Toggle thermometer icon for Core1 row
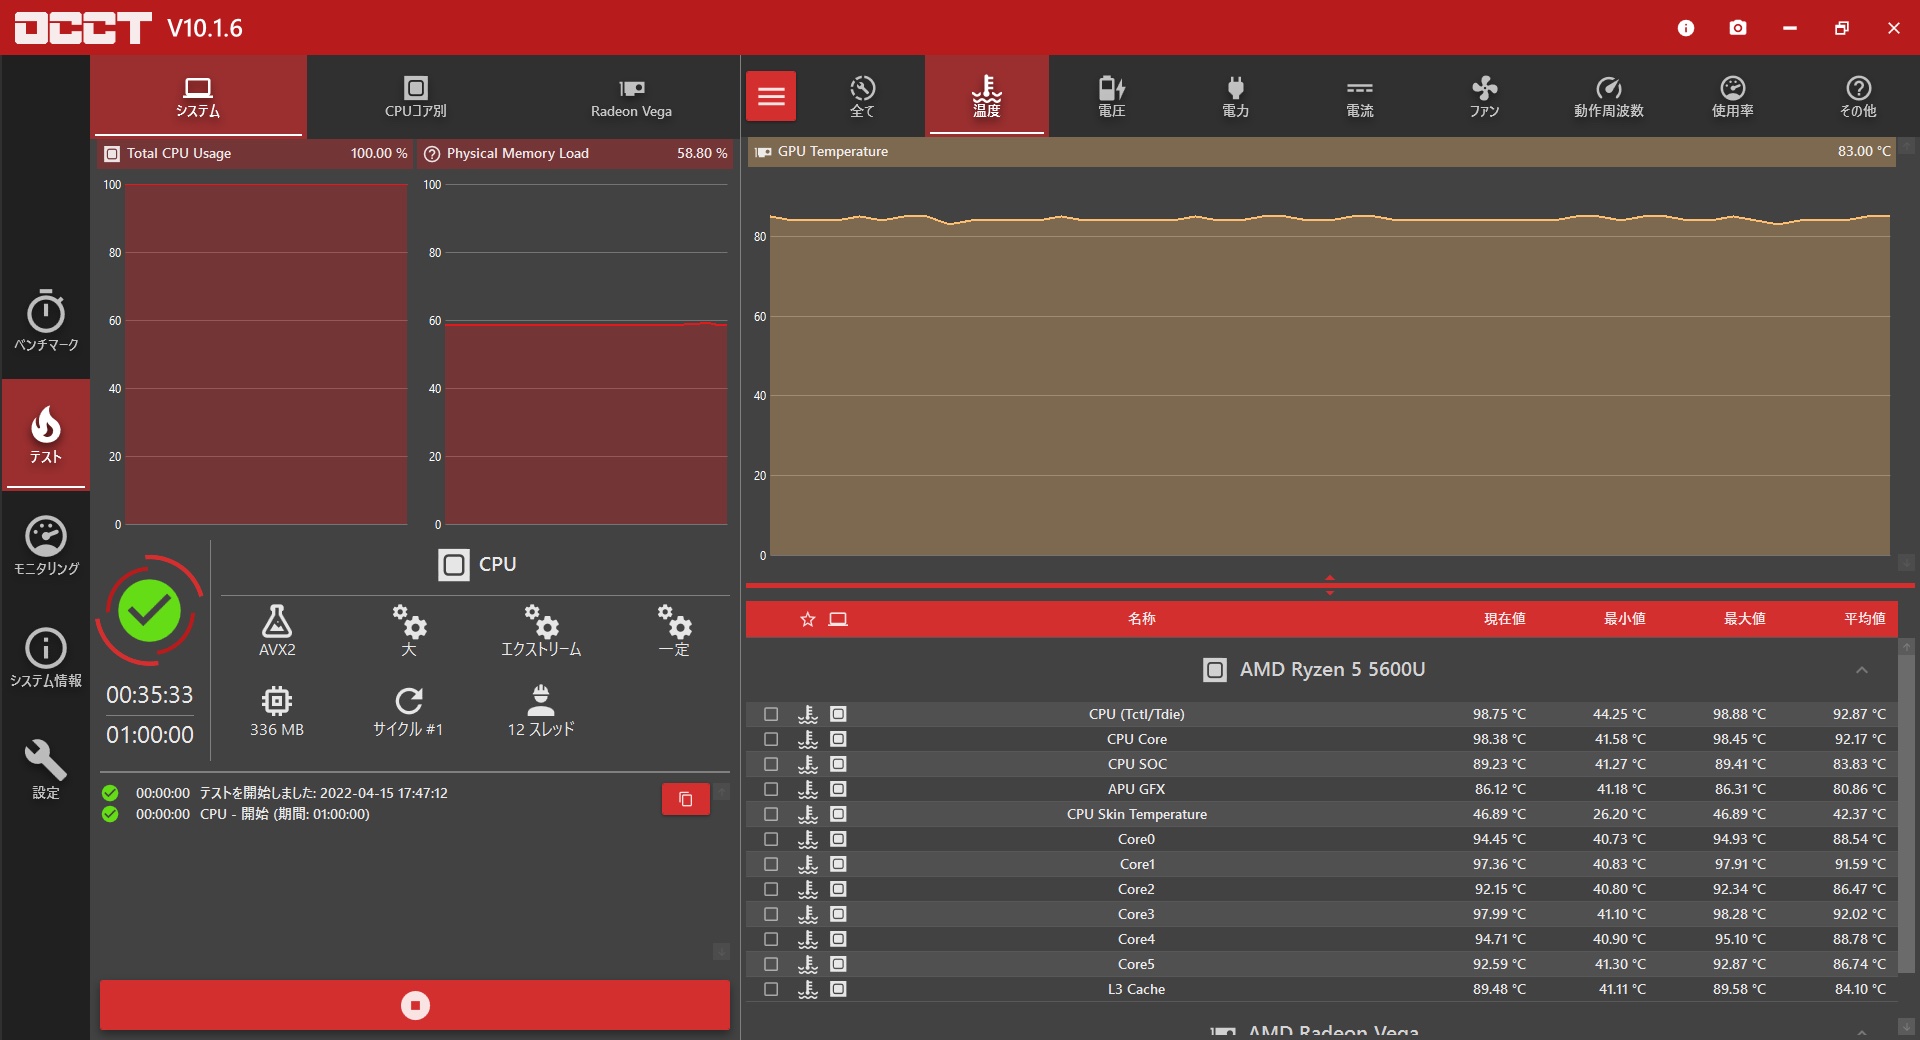The width and height of the screenshot is (1920, 1040). coord(808,864)
